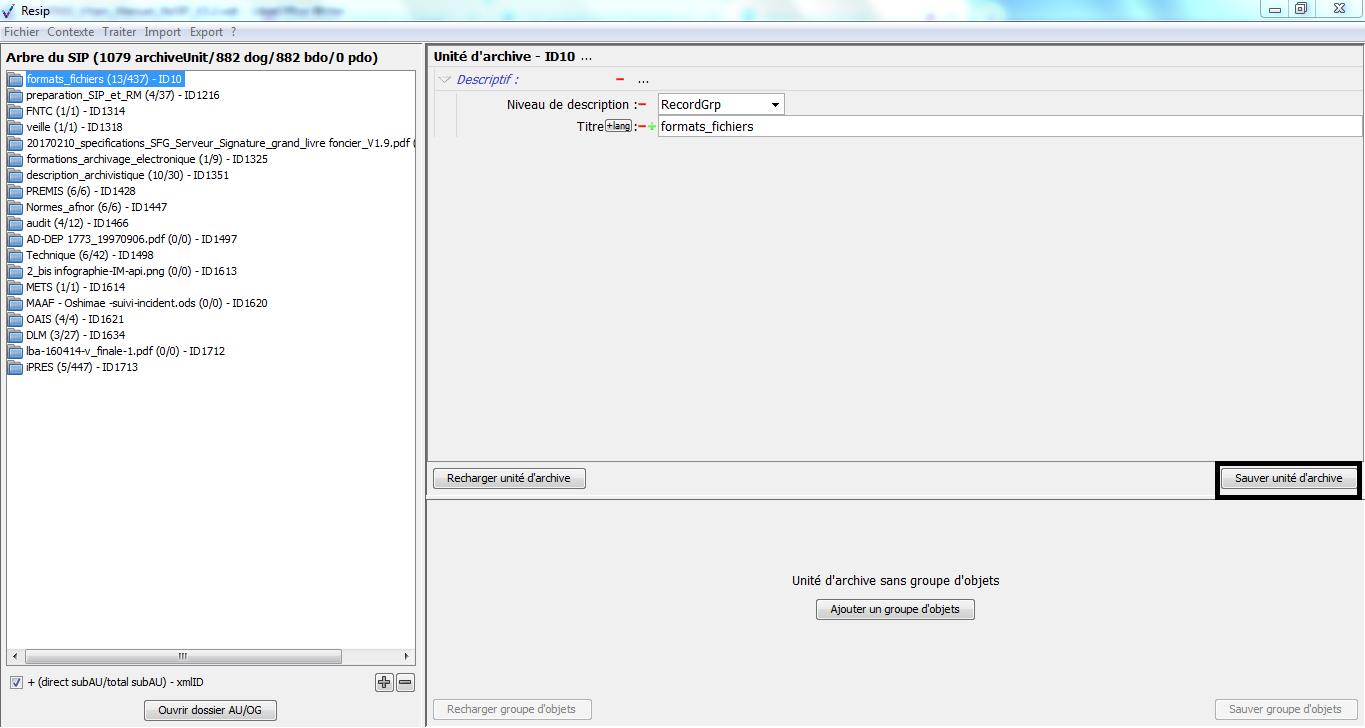Screen dimensions: 1365x728
Task: Click the ellipsis after Unité d'archive ID10
Action: (x=586, y=57)
